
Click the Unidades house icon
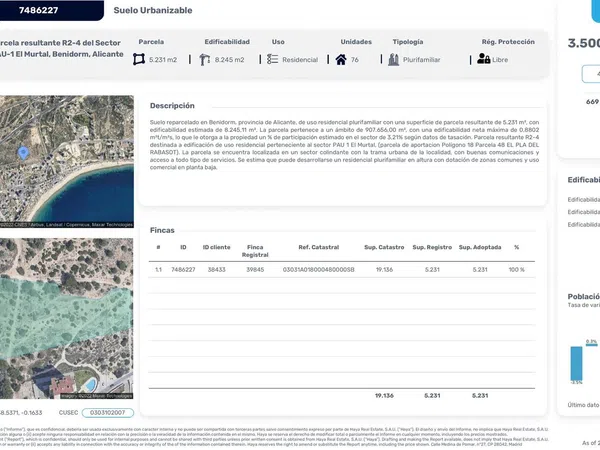341,60
